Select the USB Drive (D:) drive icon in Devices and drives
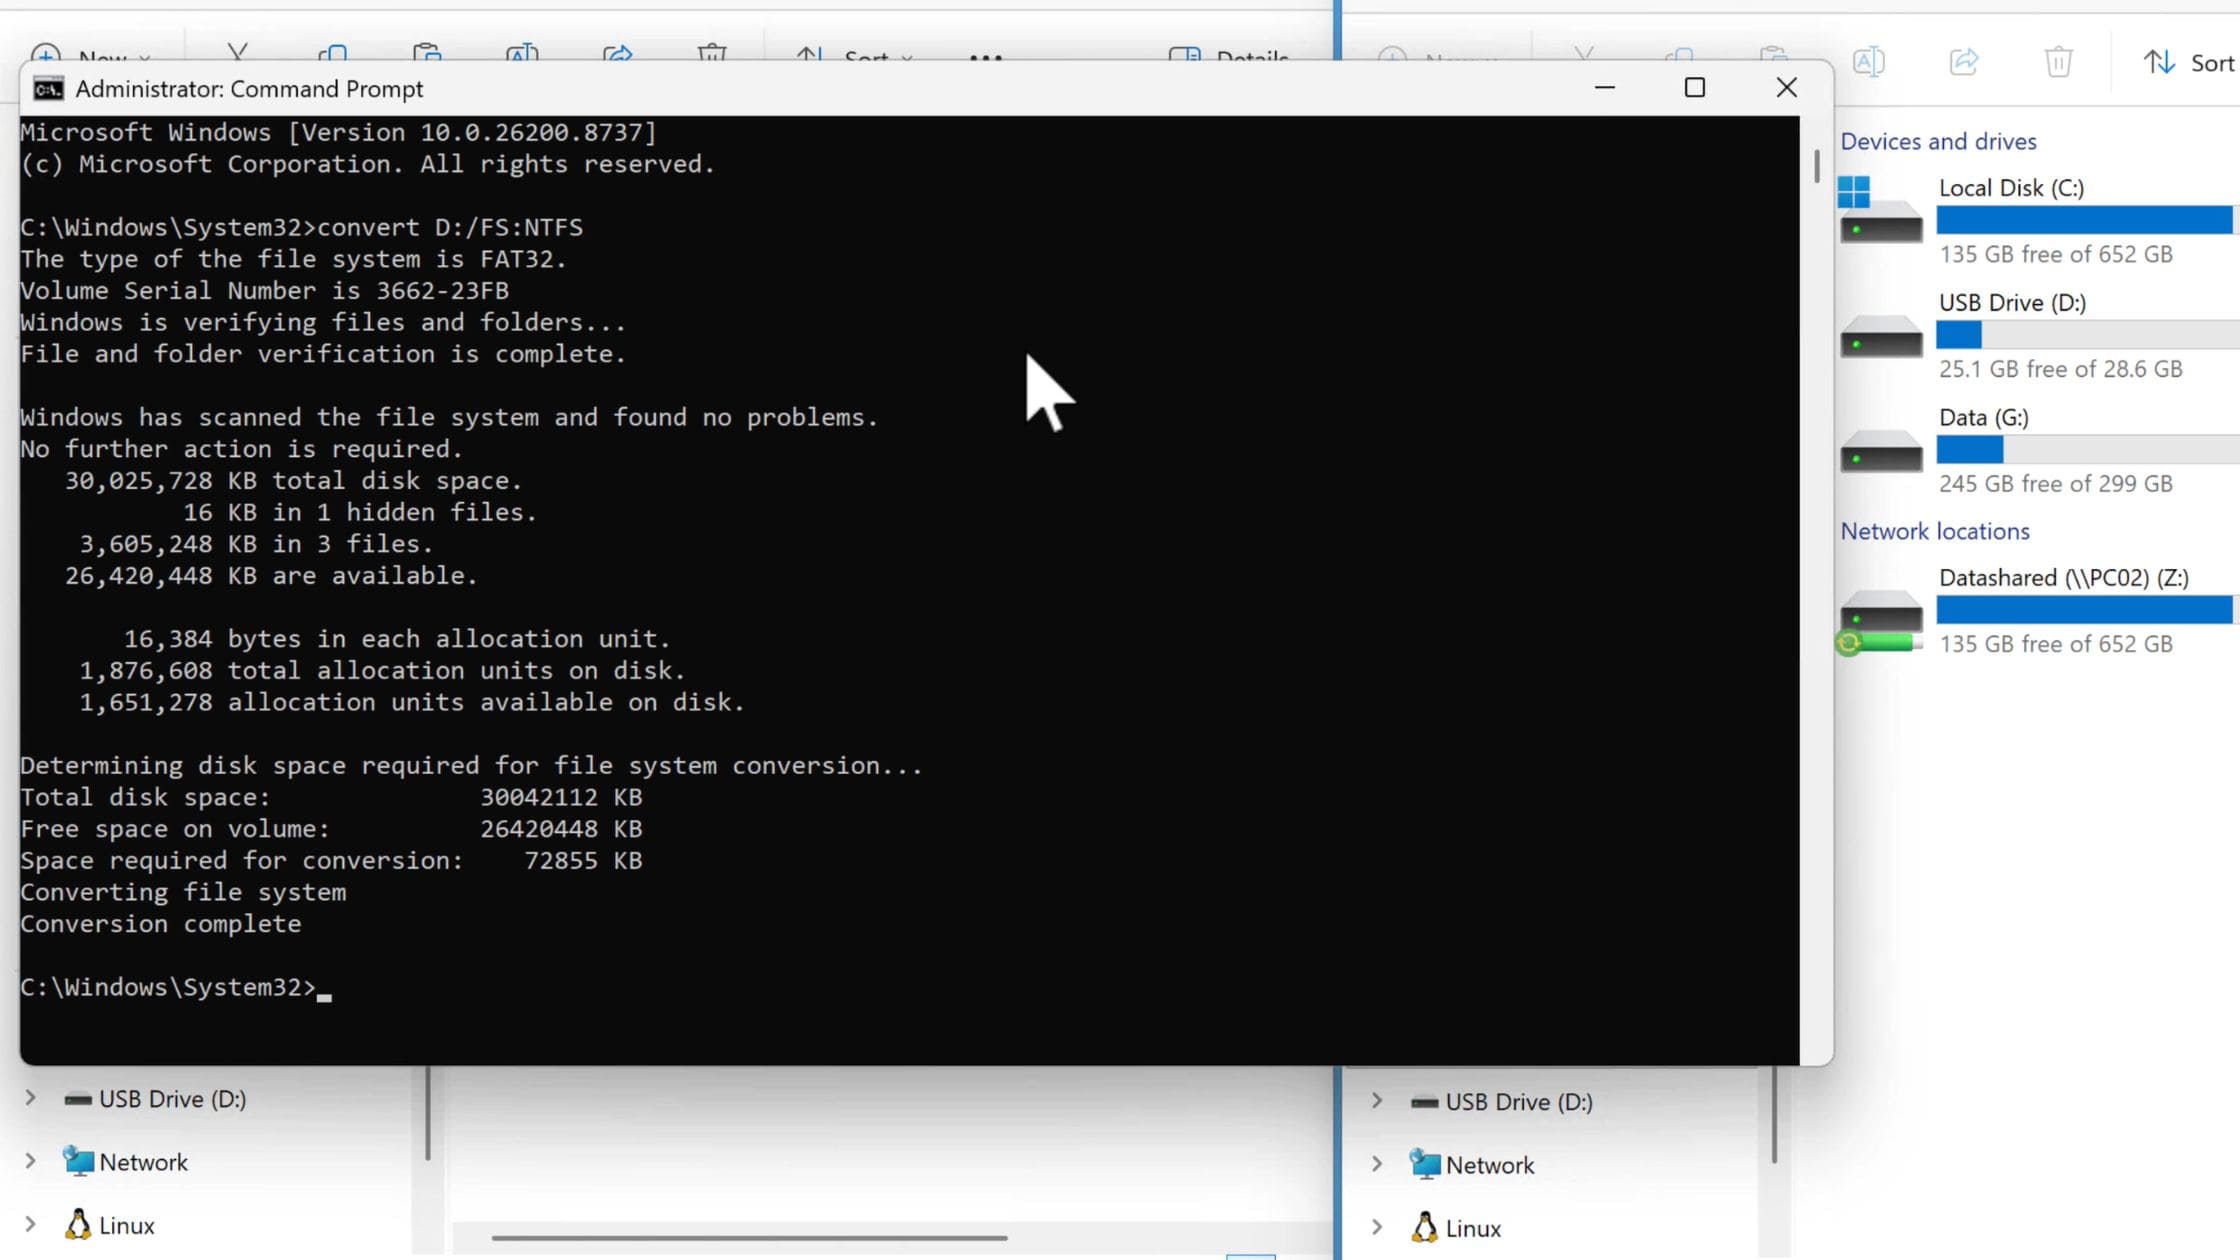The height and width of the screenshot is (1260, 2240). [x=1881, y=336]
